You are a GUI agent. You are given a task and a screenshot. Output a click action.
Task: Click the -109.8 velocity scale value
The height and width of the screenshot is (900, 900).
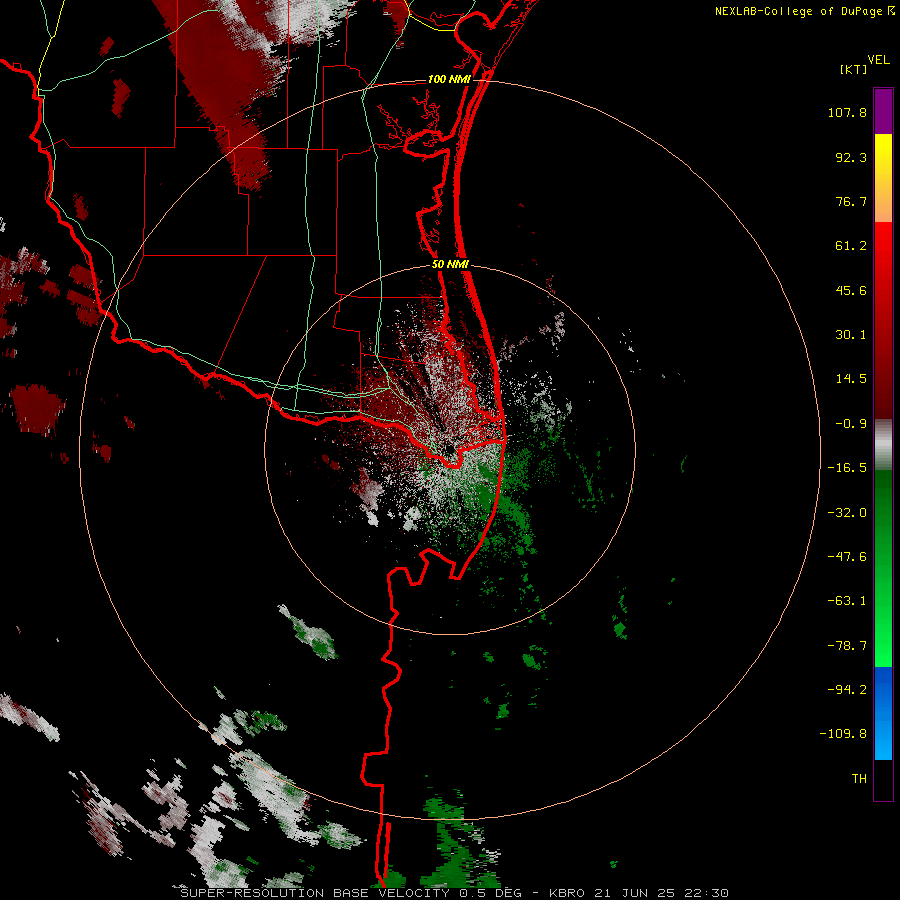[x=843, y=734]
